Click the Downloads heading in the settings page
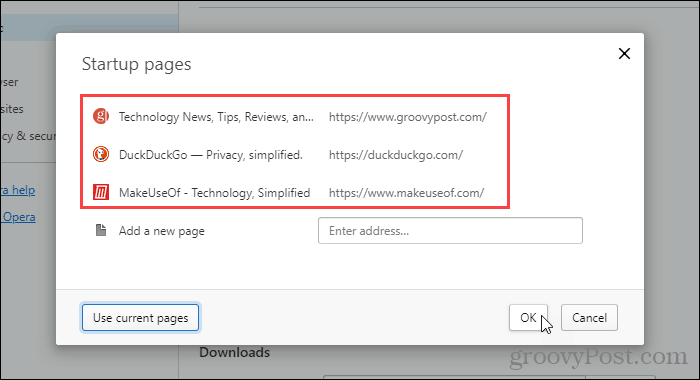 click(x=234, y=352)
